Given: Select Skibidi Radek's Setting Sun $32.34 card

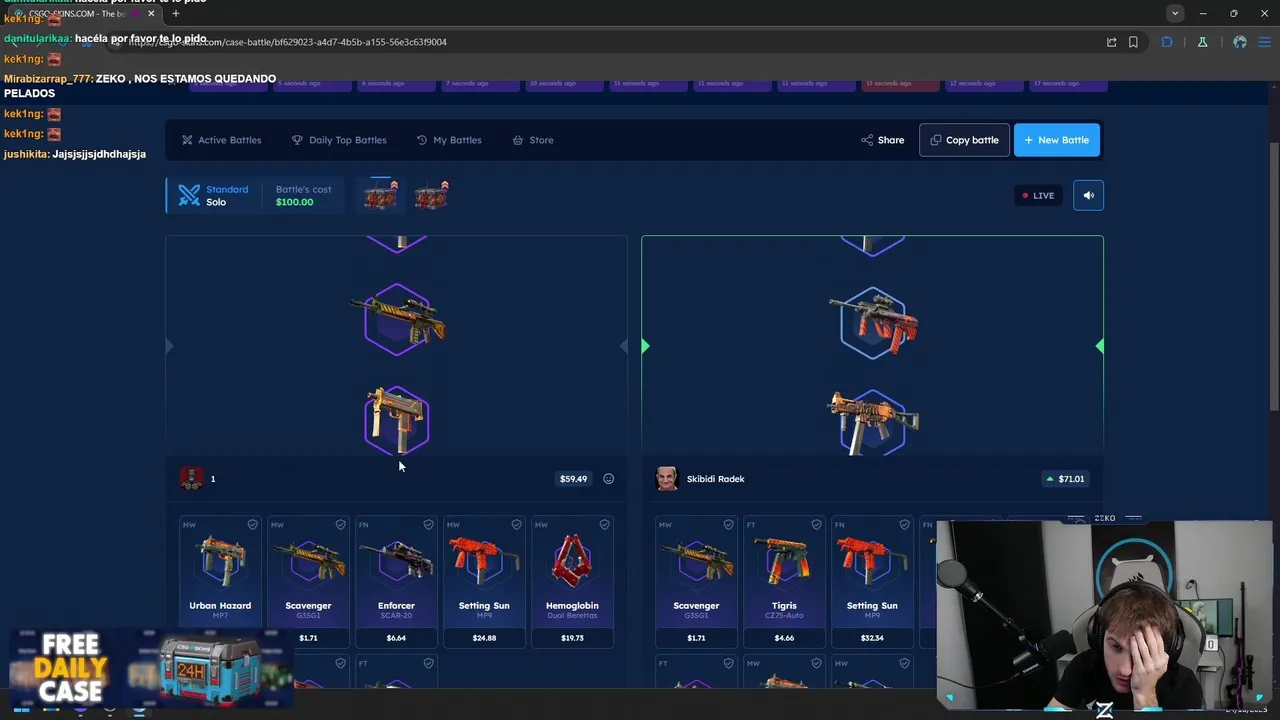Looking at the screenshot, I should 872,581.
